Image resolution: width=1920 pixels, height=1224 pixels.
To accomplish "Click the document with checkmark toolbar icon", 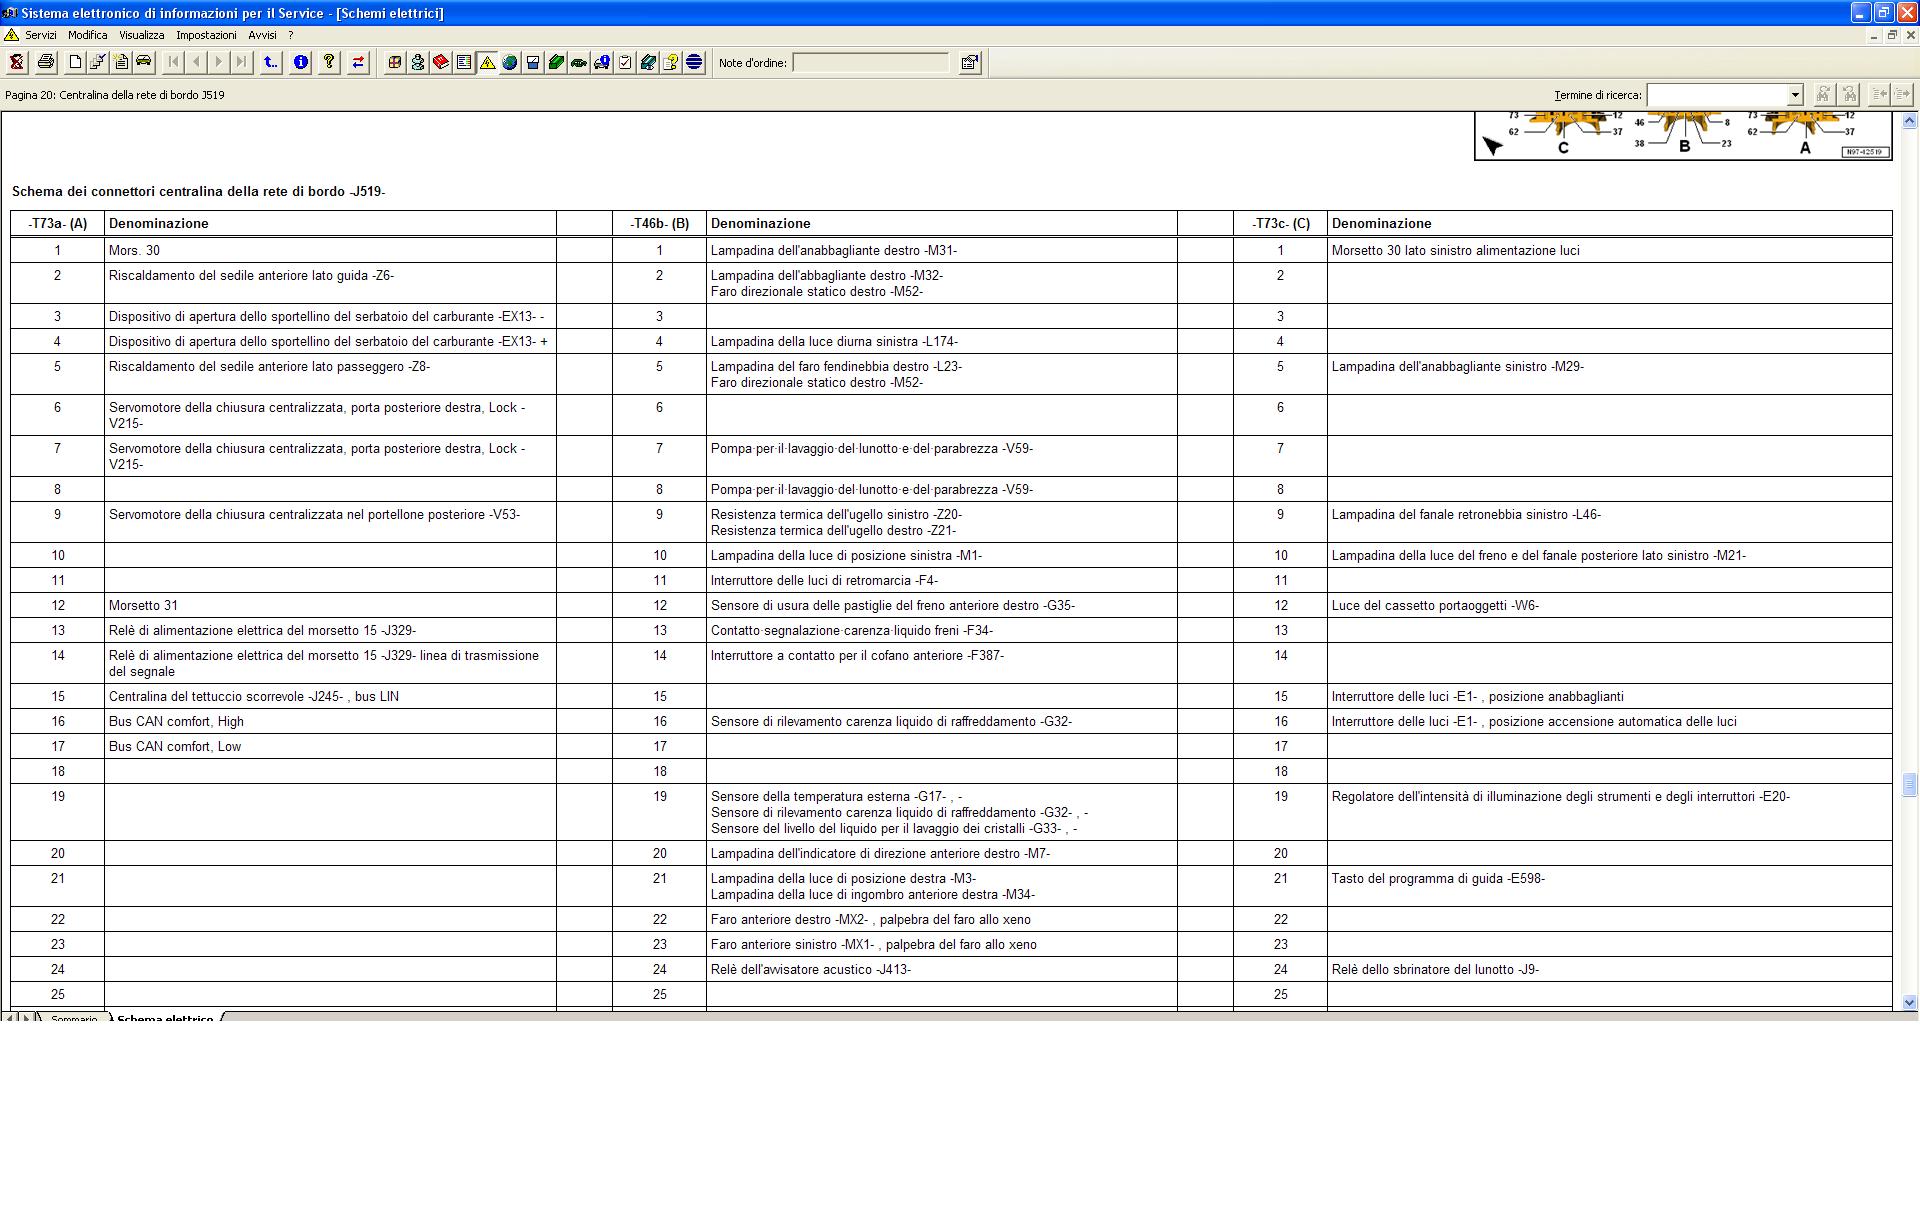I will pos(98,62).
